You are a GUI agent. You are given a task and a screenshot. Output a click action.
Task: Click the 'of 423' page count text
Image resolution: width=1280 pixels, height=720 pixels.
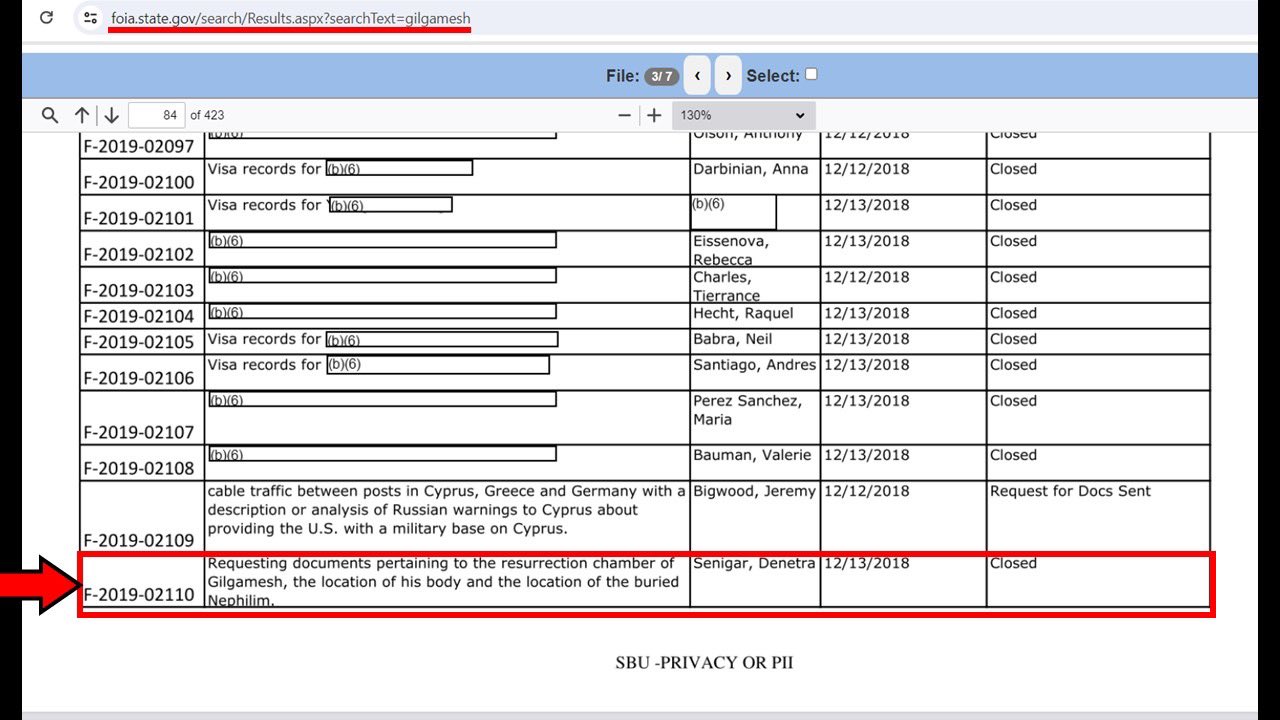pyautogui.click(x=207, y=115)
